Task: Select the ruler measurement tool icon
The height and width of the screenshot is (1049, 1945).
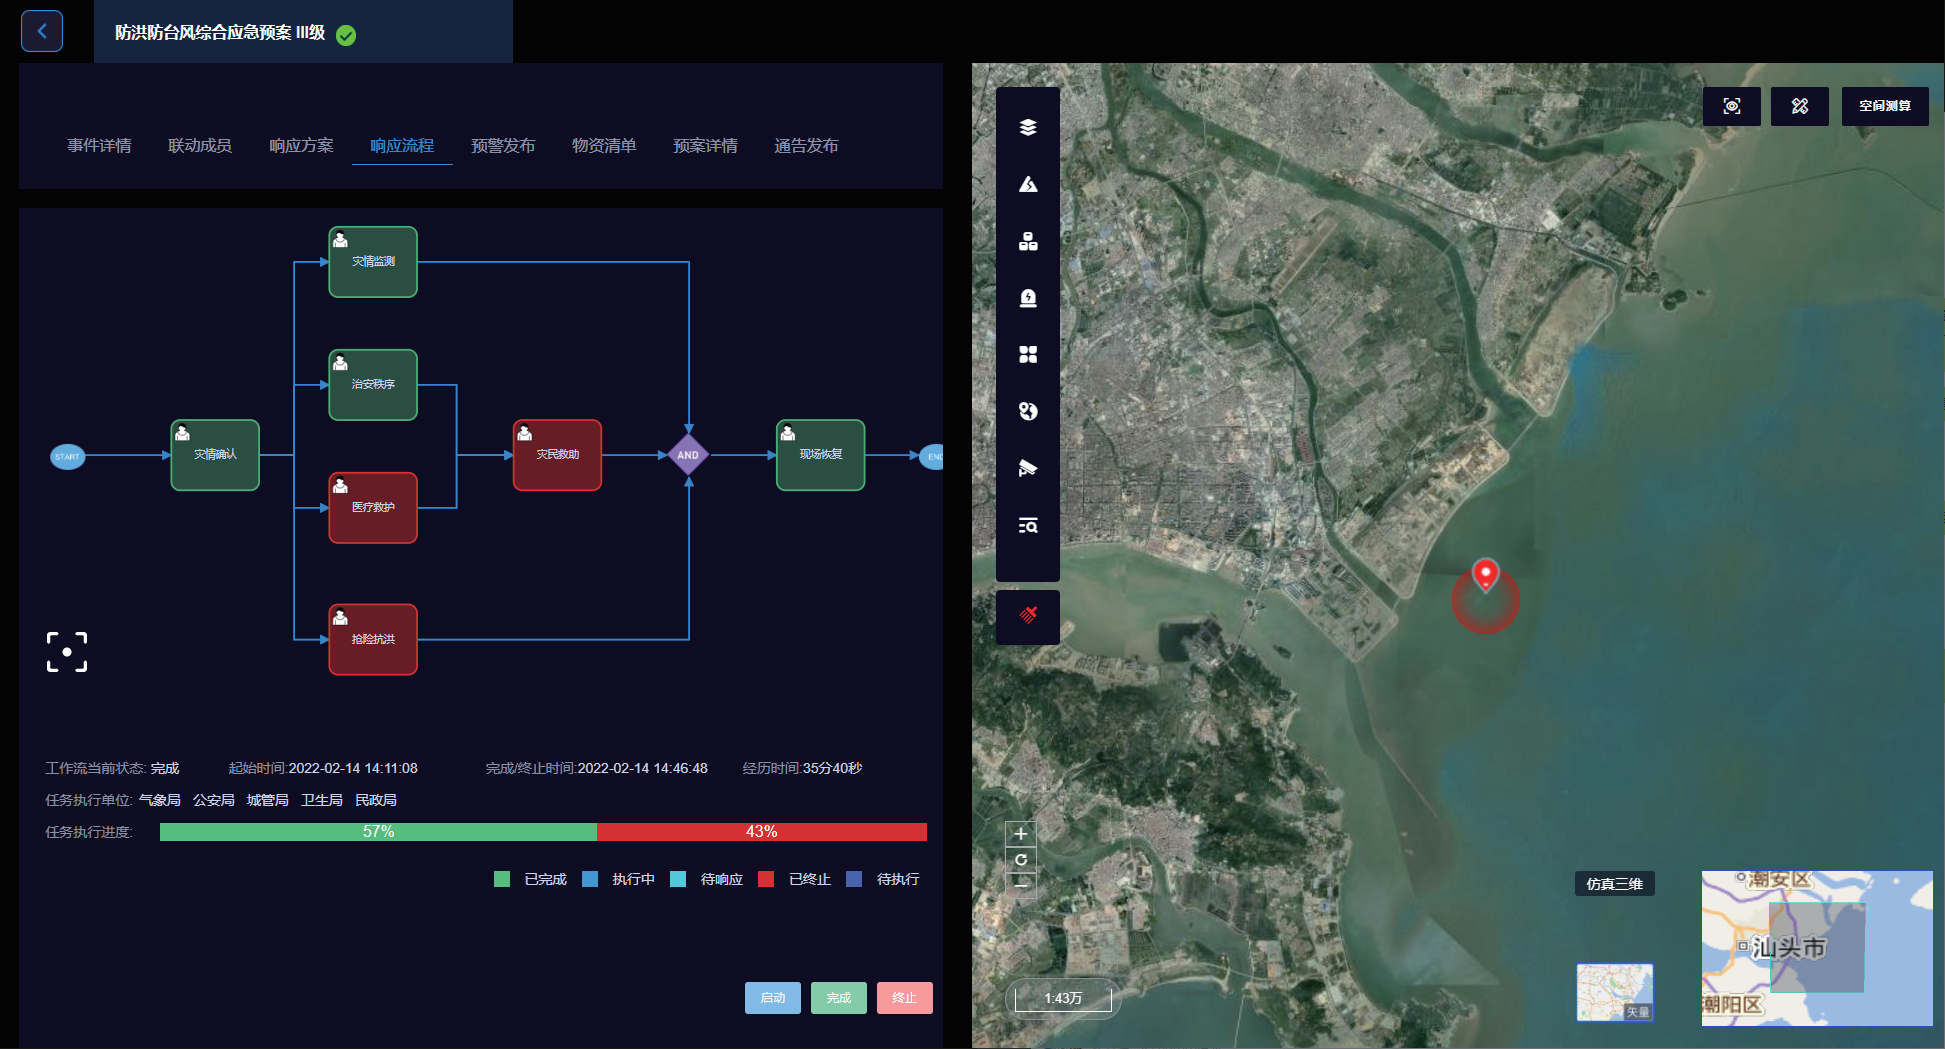Action: tap(1799, 106)
